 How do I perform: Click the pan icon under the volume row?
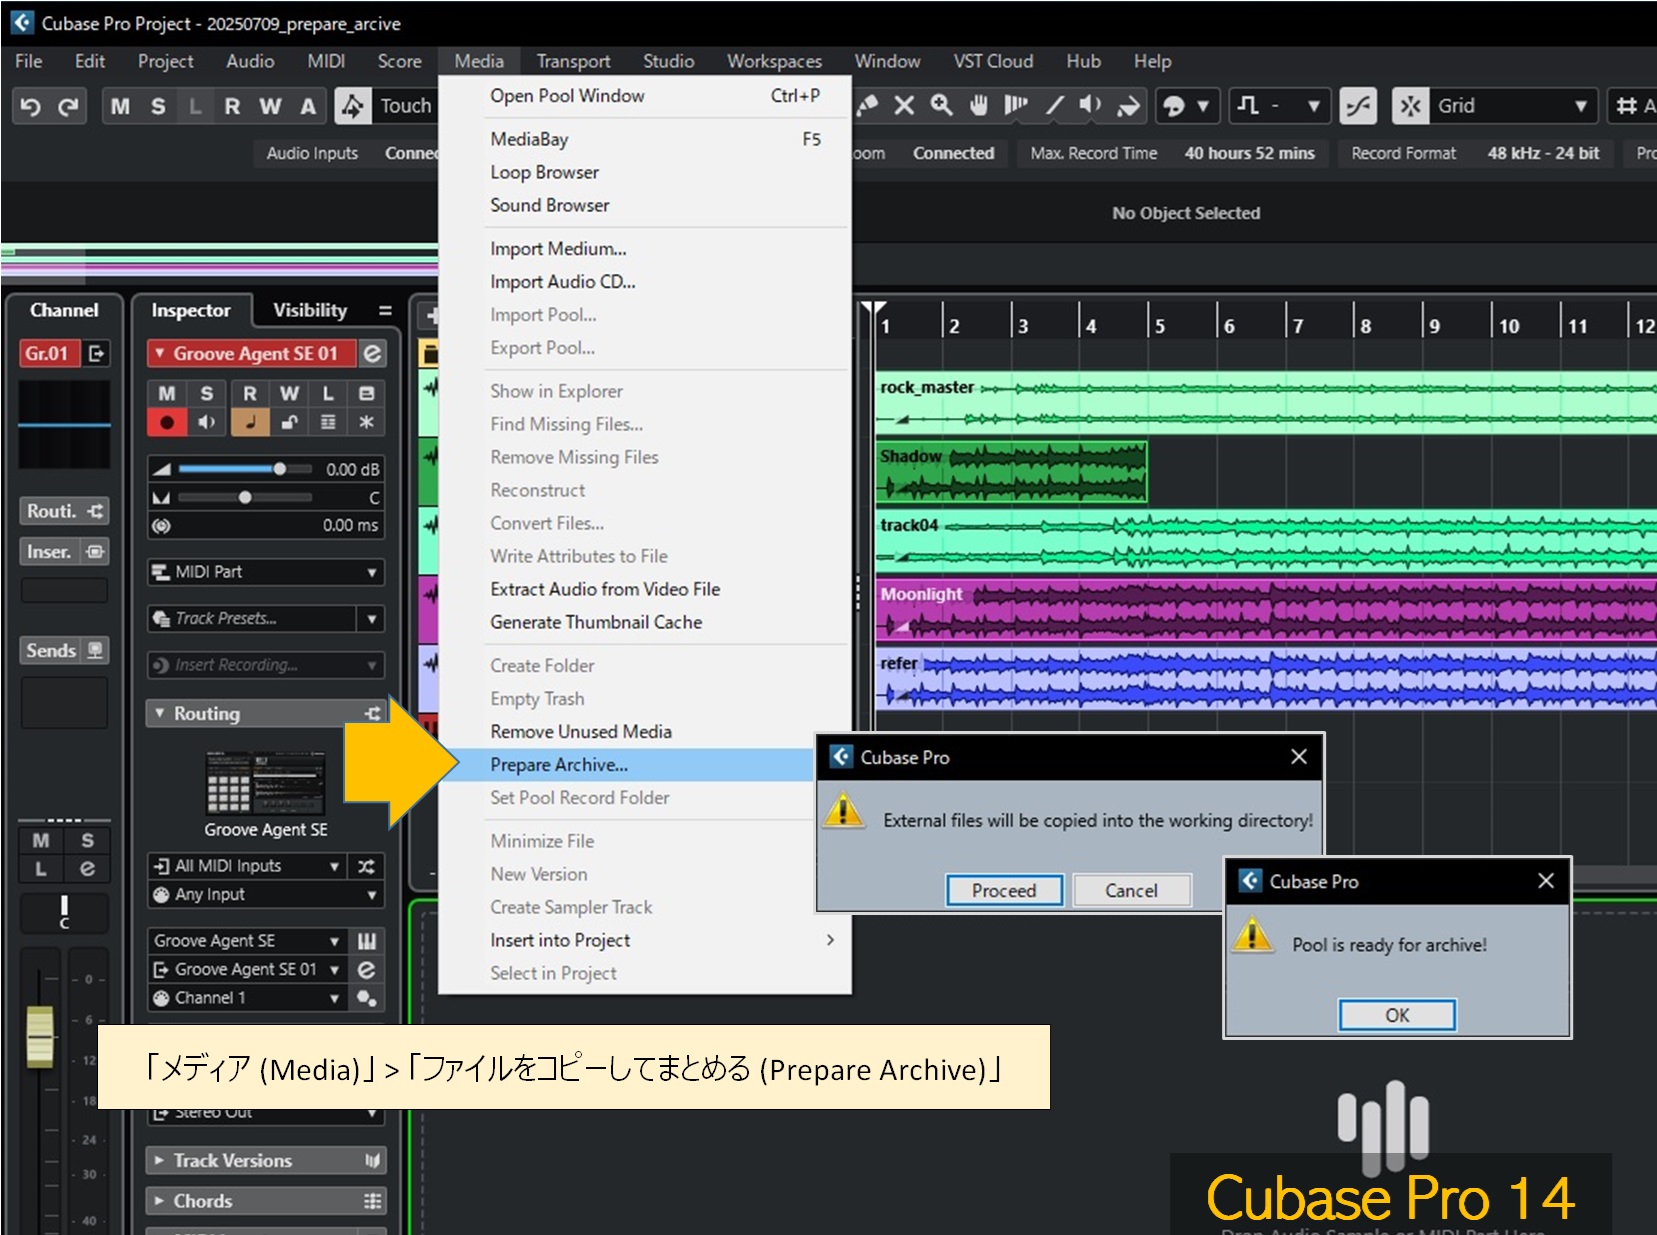coord(161,497)
